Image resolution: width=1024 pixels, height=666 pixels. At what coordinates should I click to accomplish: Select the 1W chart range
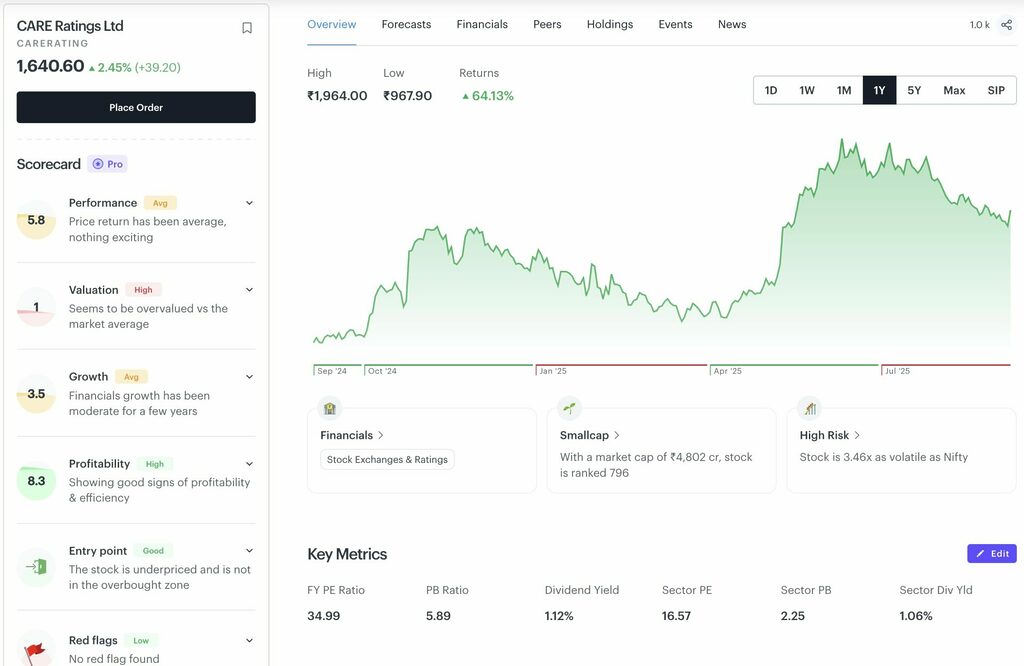click(x=807, y=90)
